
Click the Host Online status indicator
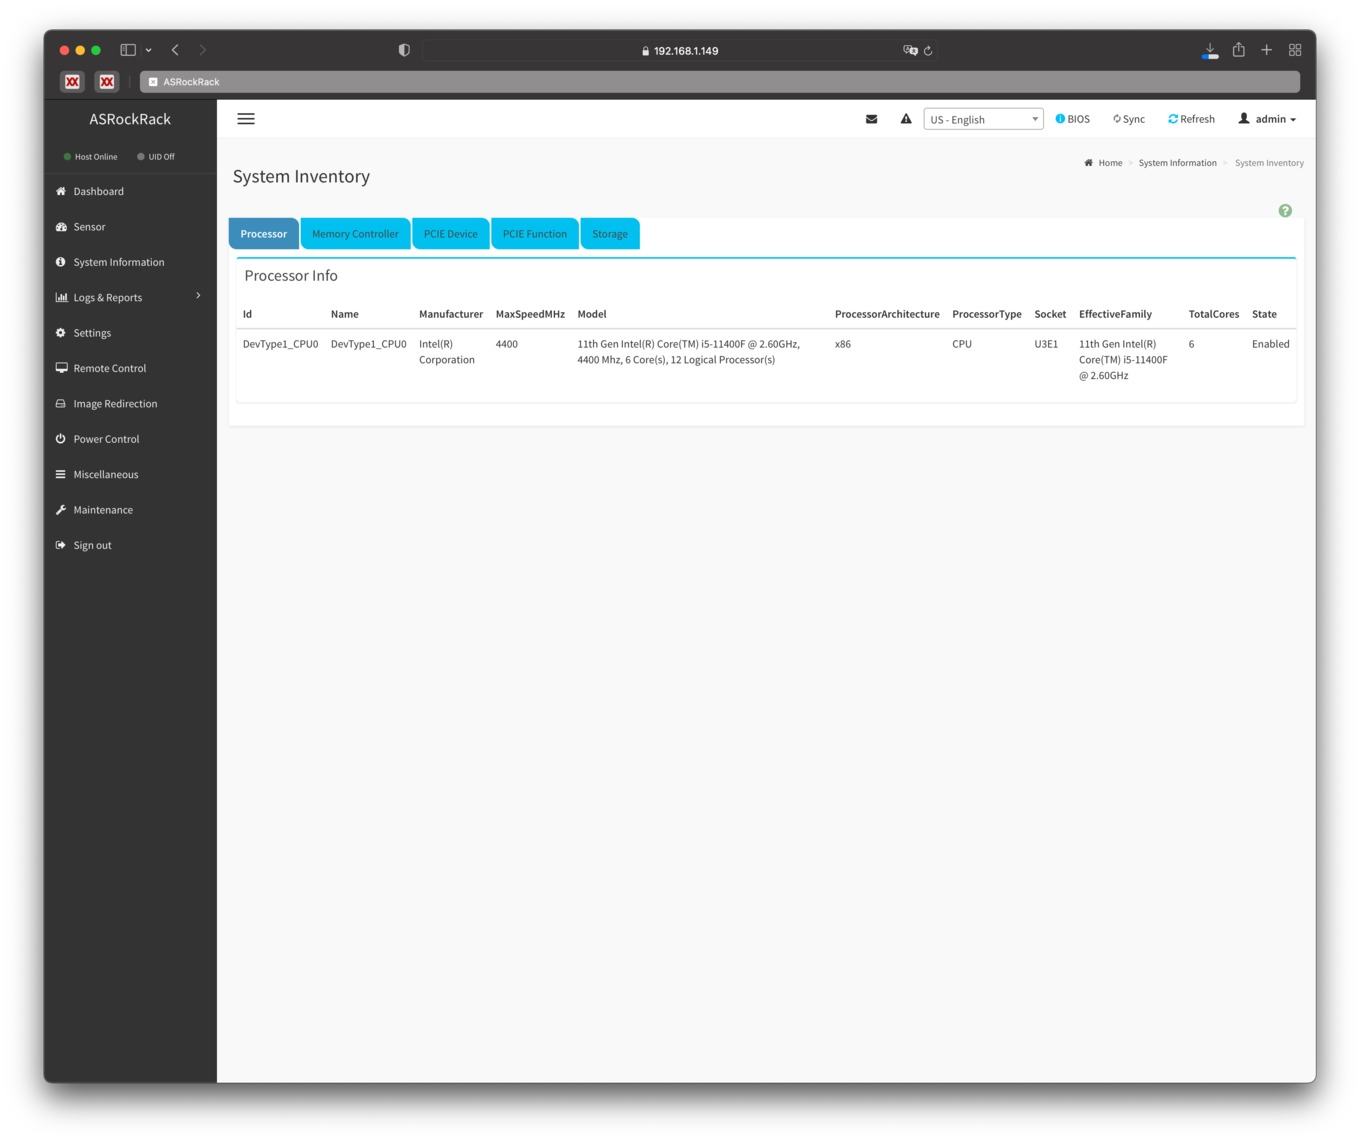[x=90, y=157]
